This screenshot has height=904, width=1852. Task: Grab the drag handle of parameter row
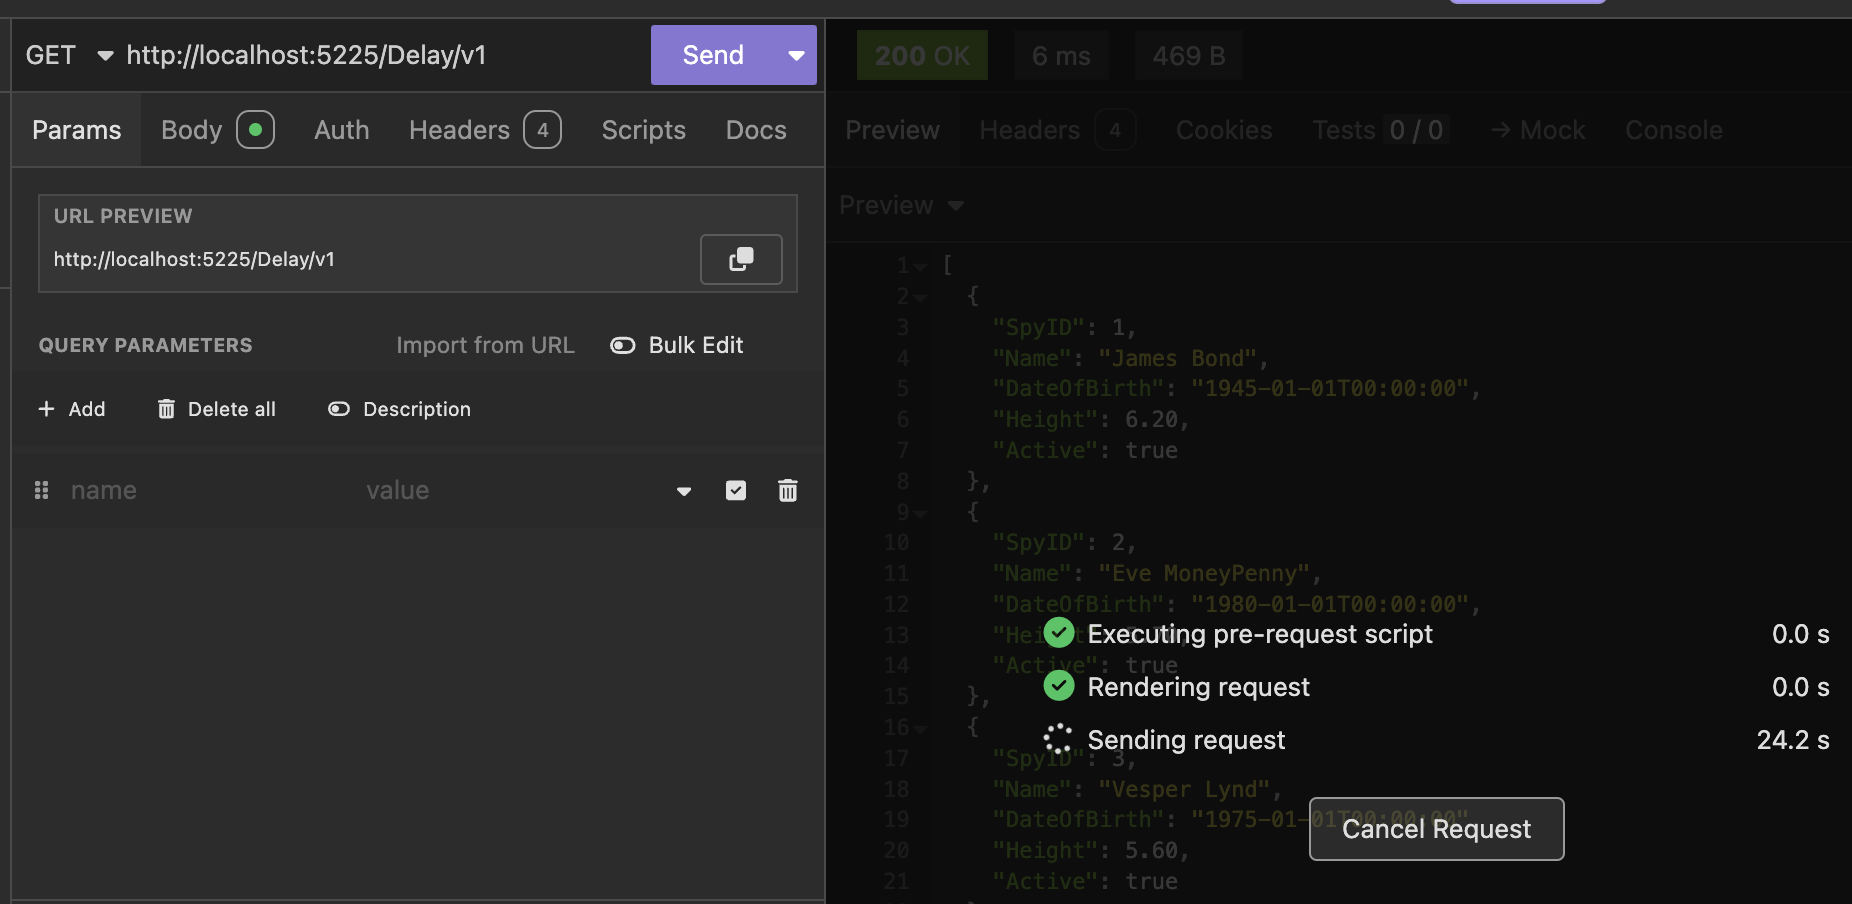[x=41, y=490]
